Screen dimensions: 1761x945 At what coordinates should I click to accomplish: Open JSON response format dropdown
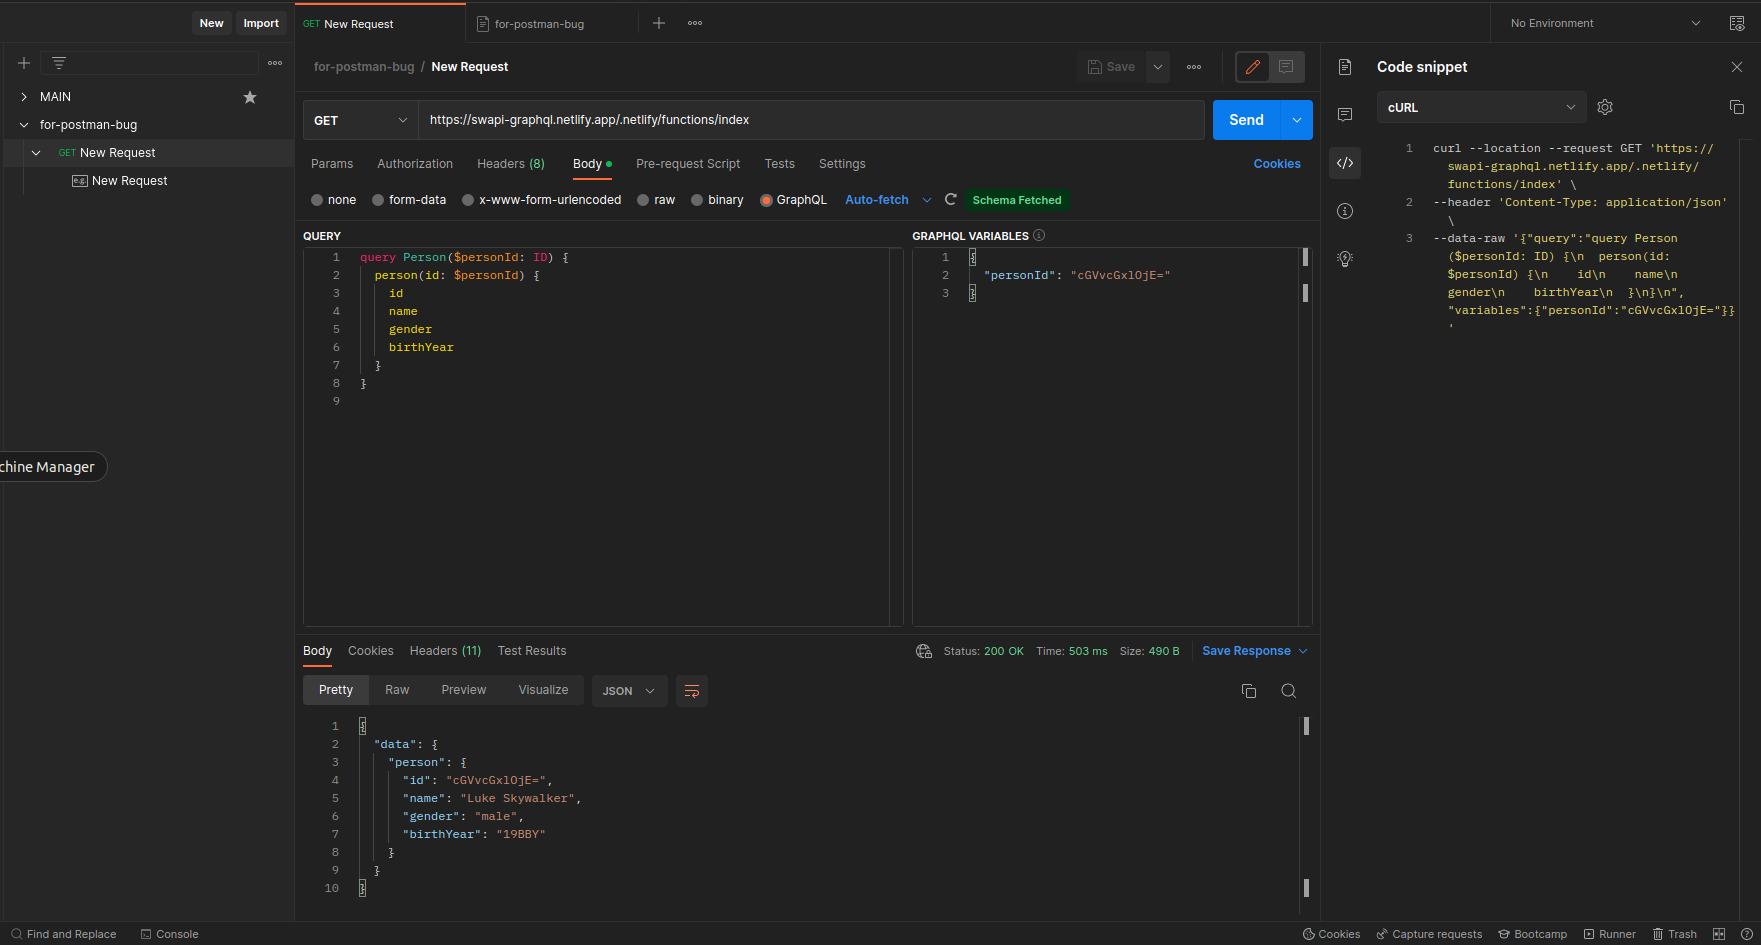point(629,691)
